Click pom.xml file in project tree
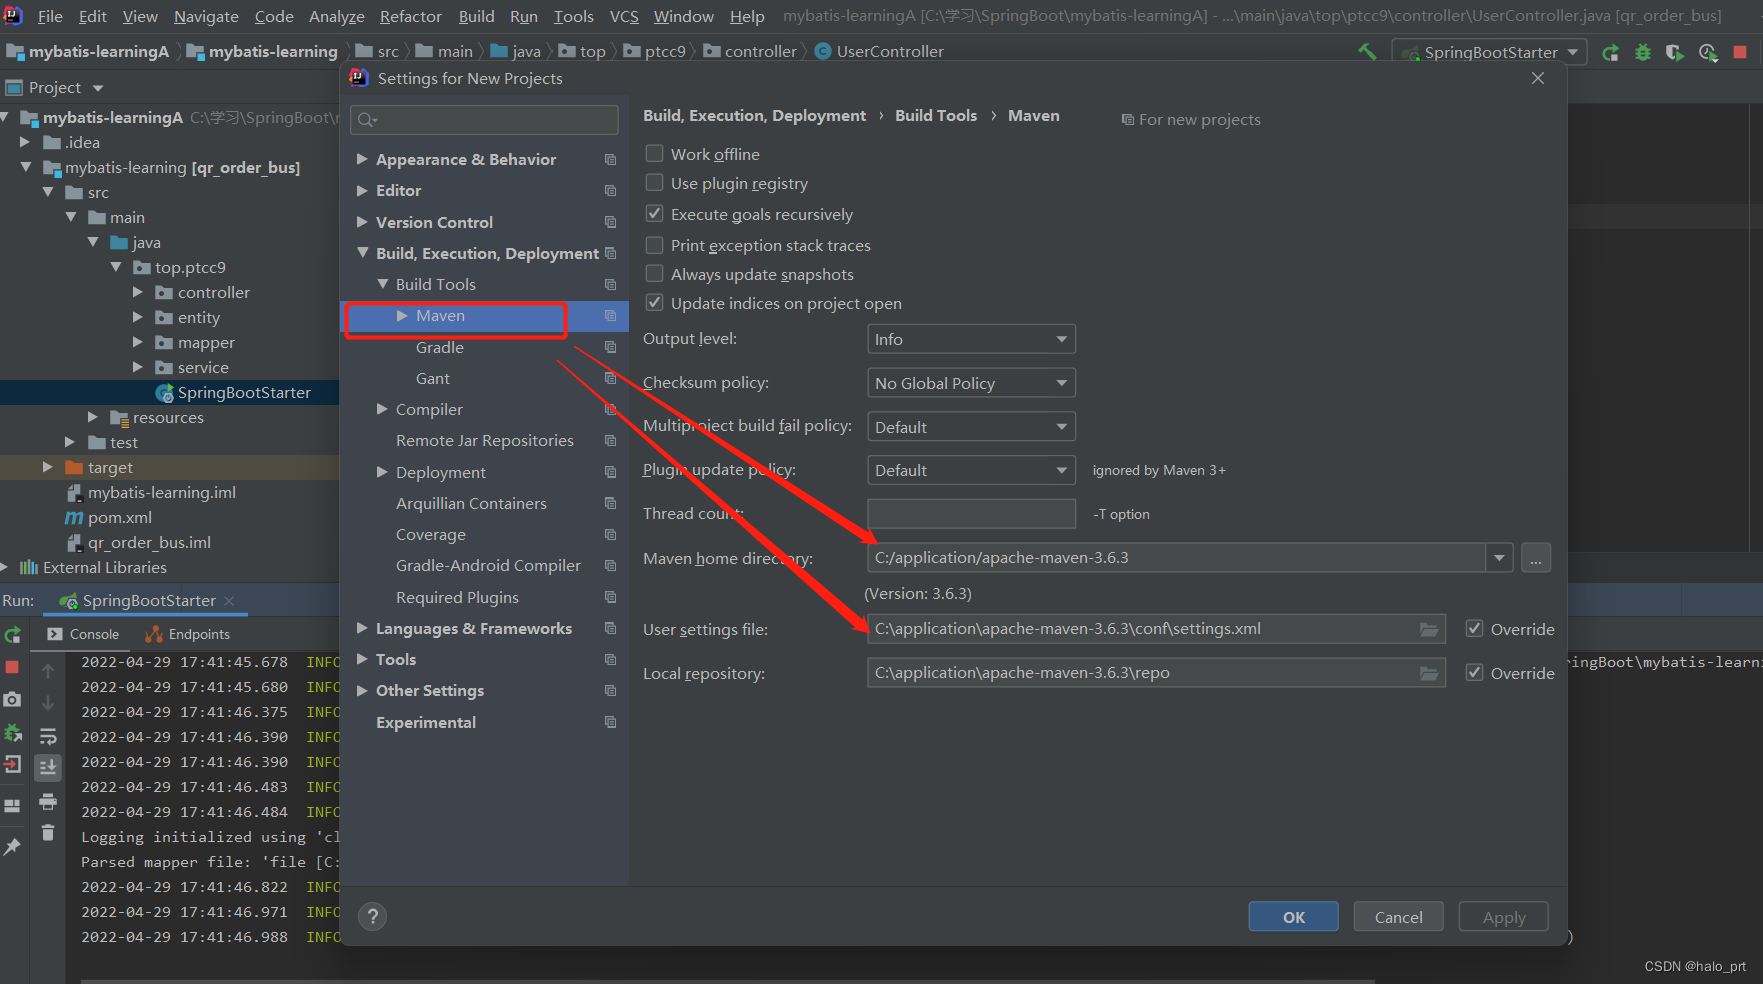 click(x=119, y=517)
